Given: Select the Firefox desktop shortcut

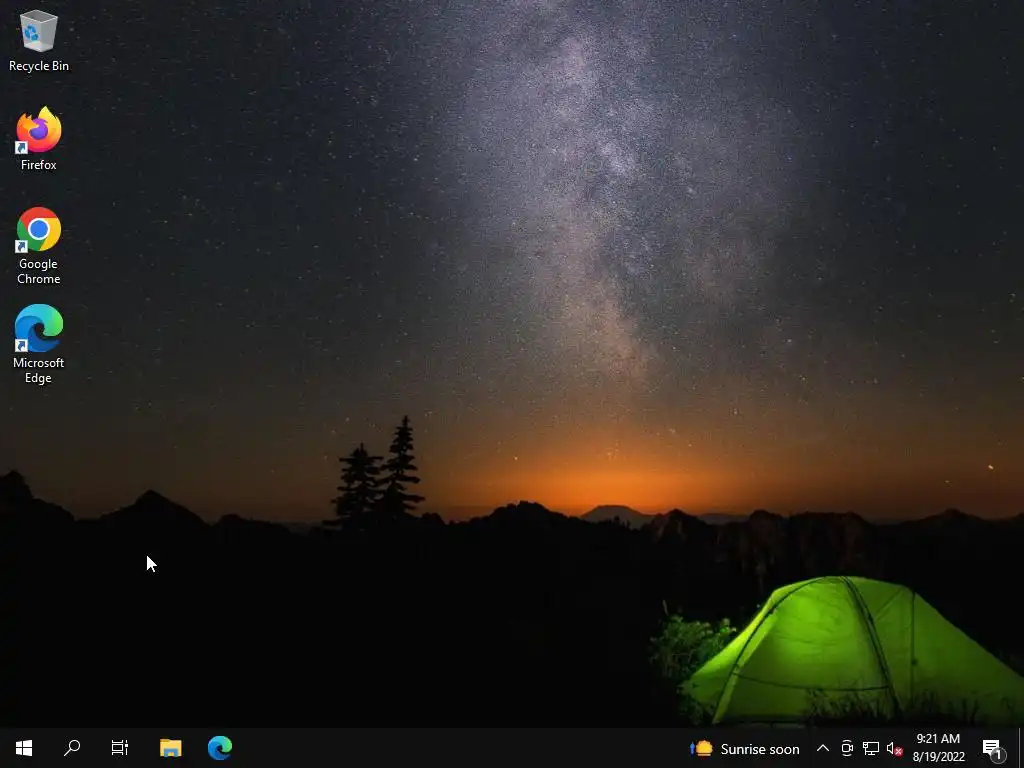Looking at the screenshot, I should click(x=39, y=139).
